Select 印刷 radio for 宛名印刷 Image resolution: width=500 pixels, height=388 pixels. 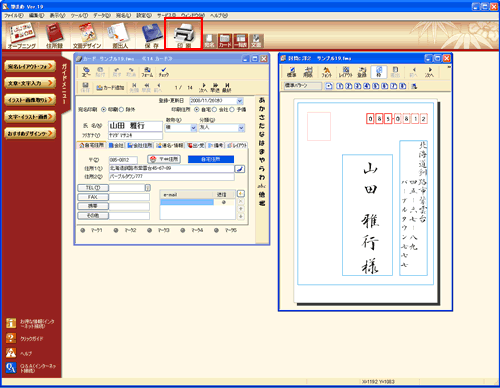104,109
